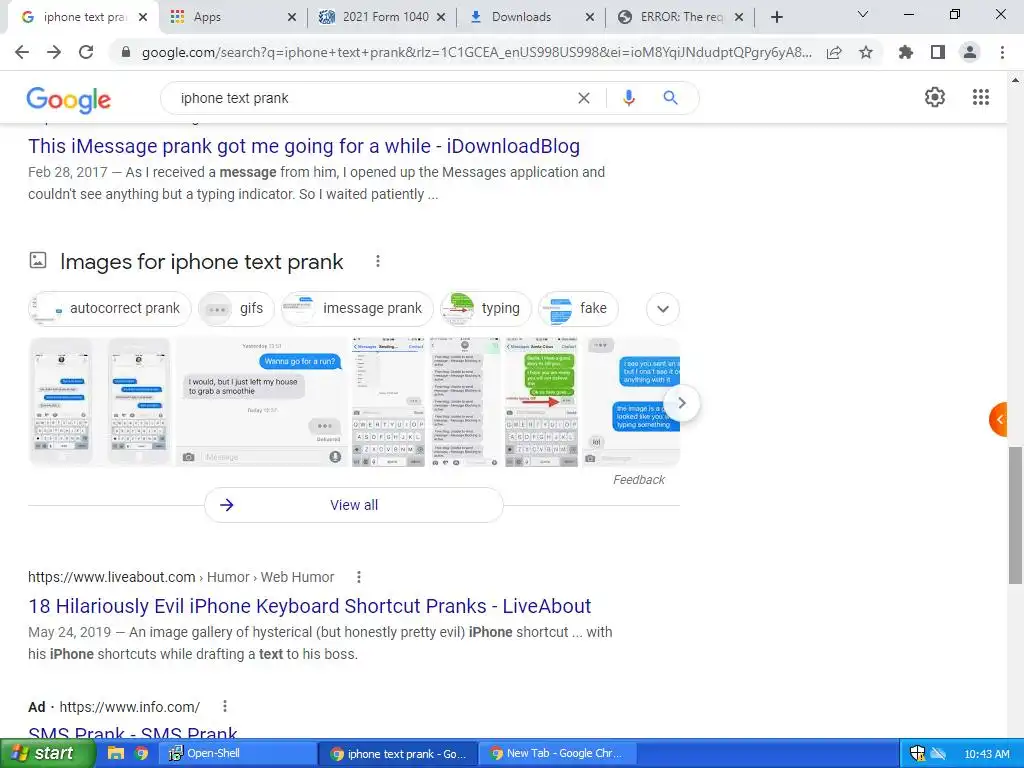Click the system clock 10:43 AM
Viewport: 1024px width, 768px height.
(987, 754)
